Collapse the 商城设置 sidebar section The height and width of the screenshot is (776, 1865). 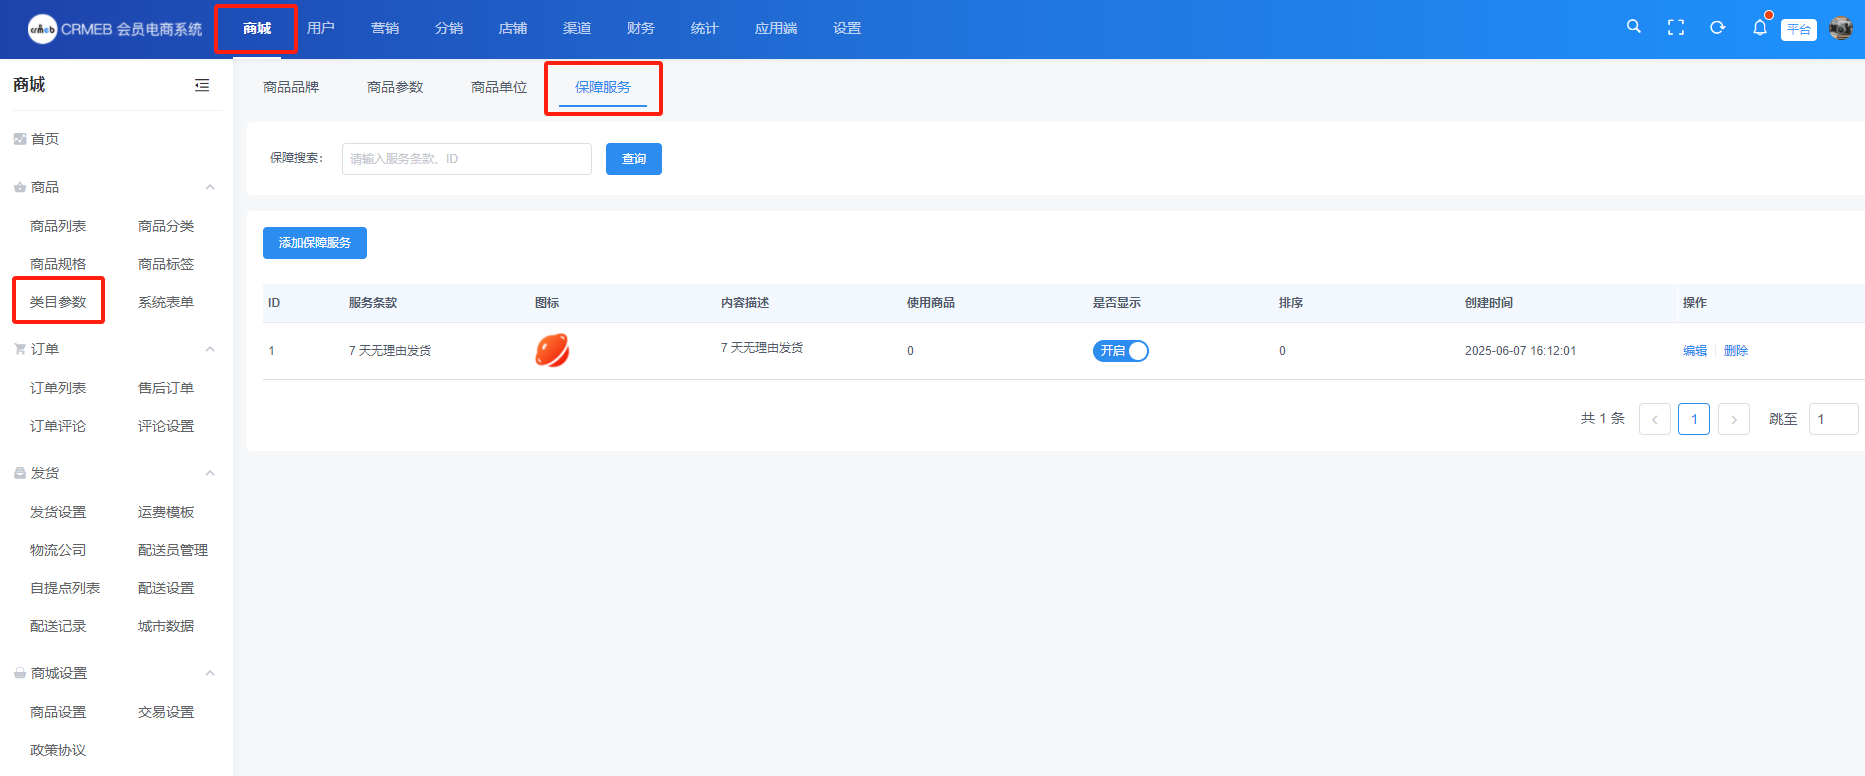pos(210,673)
